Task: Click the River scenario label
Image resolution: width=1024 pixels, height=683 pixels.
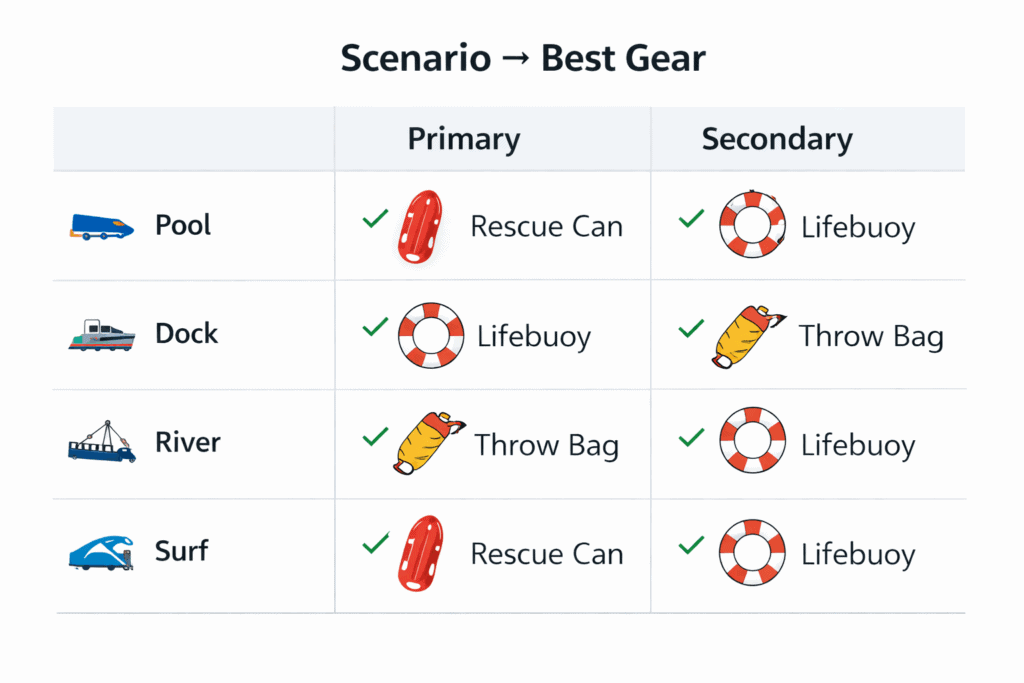Action: (x=188, y=442)
